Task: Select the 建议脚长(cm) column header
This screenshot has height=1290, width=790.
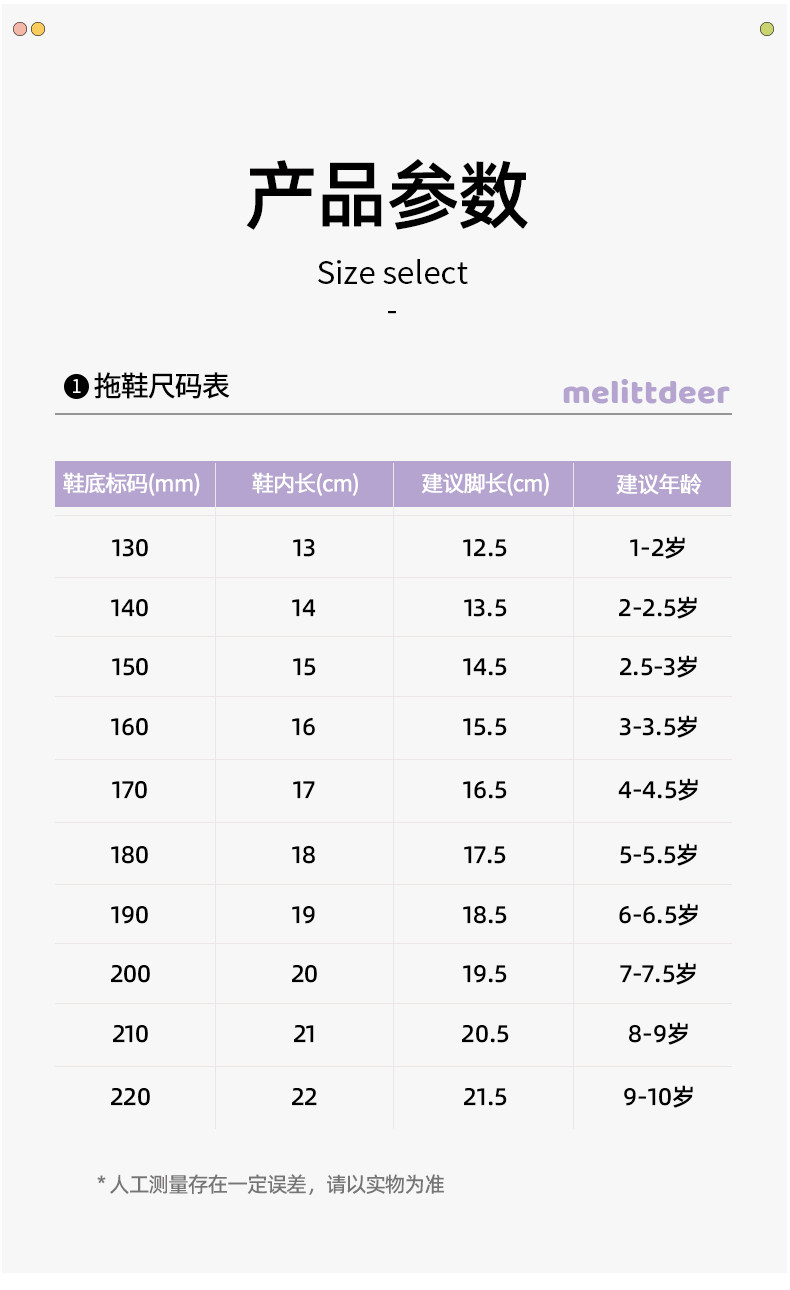Action: [484, 484]
